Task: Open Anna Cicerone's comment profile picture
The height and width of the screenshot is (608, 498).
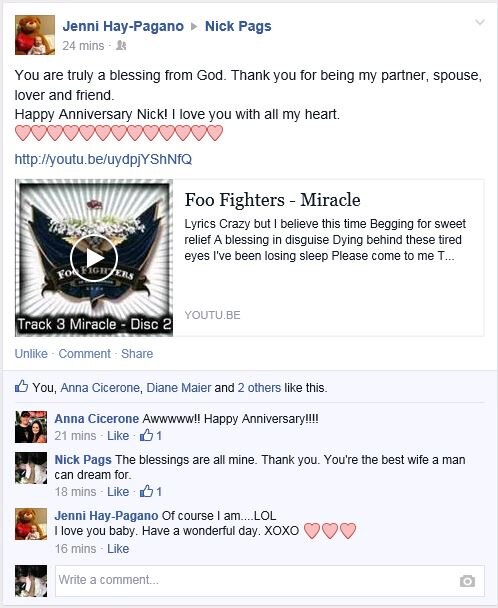Action: (31, 427)
